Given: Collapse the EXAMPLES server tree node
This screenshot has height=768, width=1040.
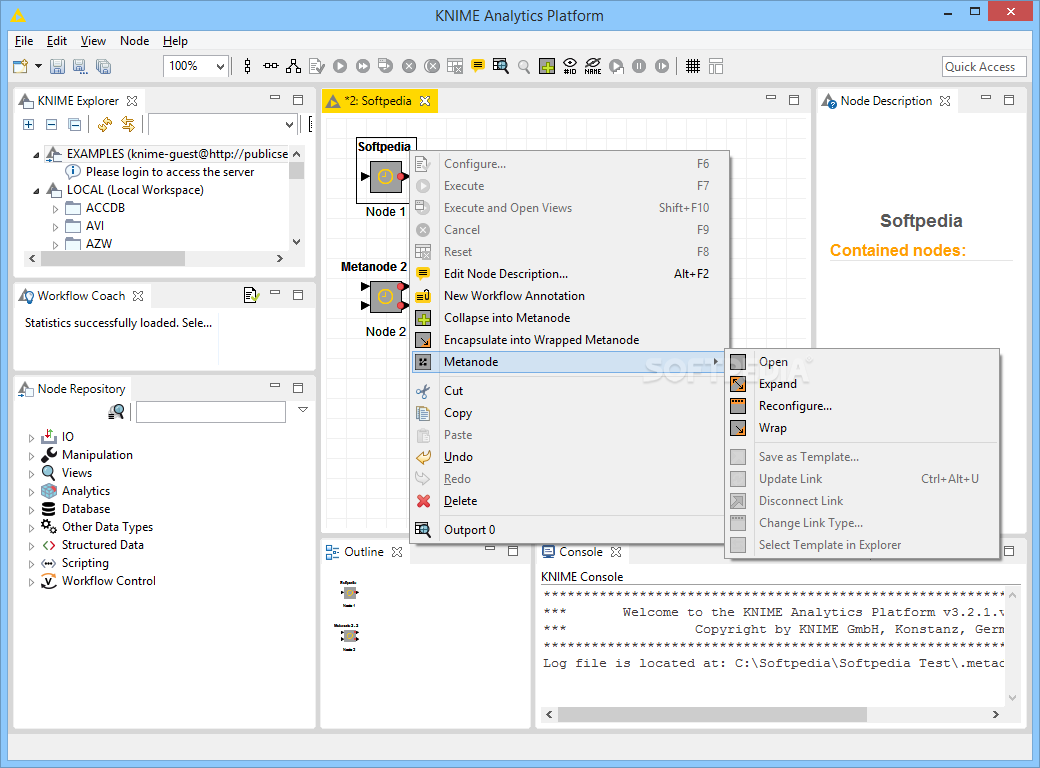Looking at the screenshot, I should 36,155.
